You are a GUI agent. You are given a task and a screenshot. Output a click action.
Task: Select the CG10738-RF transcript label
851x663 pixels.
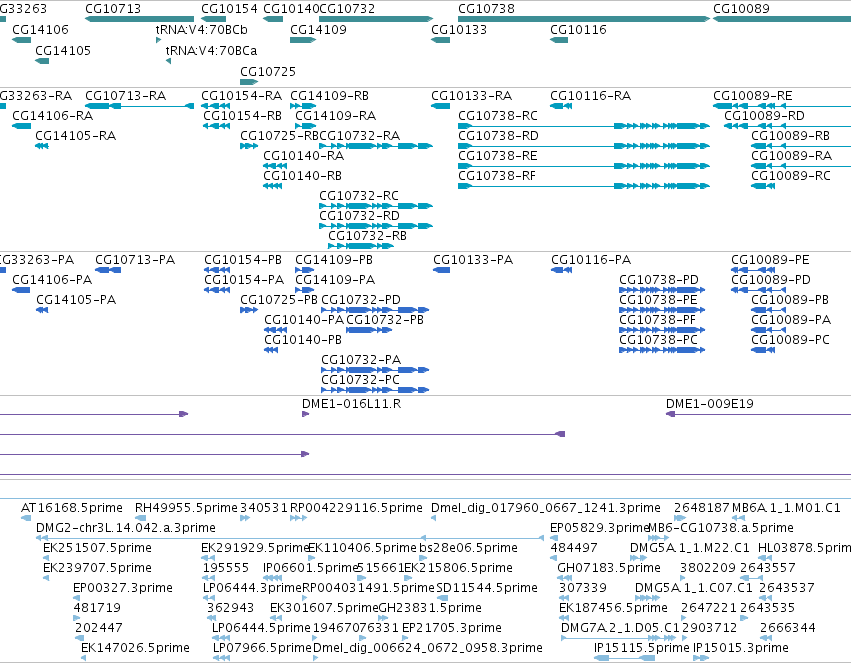click(x=497, y=176)
